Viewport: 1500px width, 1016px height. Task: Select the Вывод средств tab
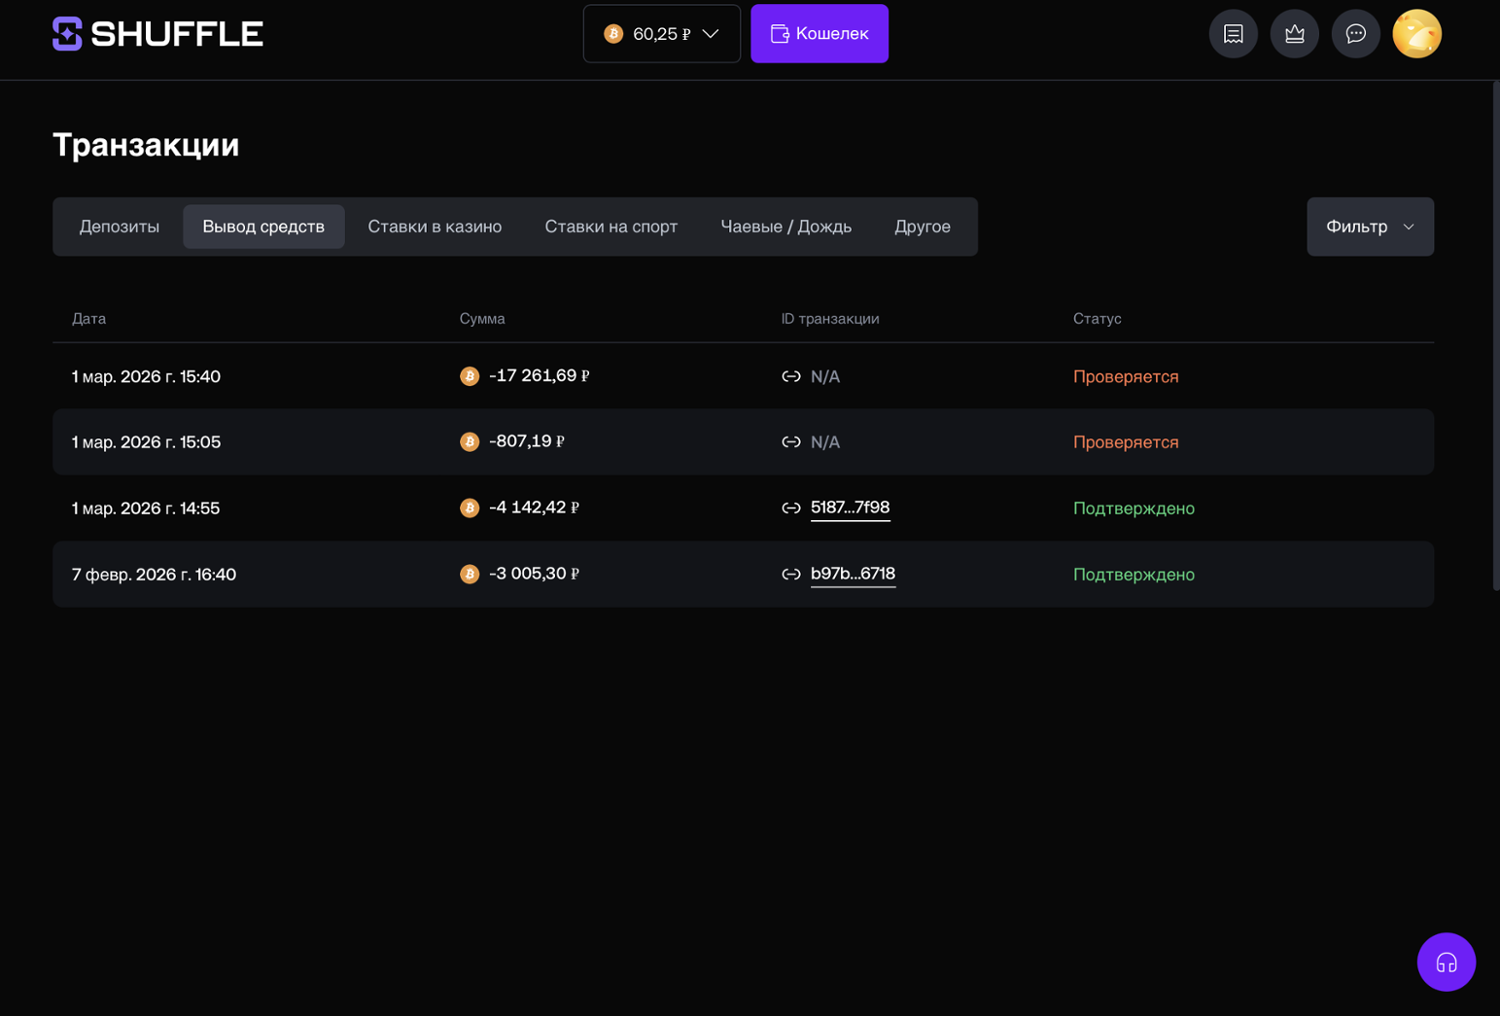tap(263, 227)
